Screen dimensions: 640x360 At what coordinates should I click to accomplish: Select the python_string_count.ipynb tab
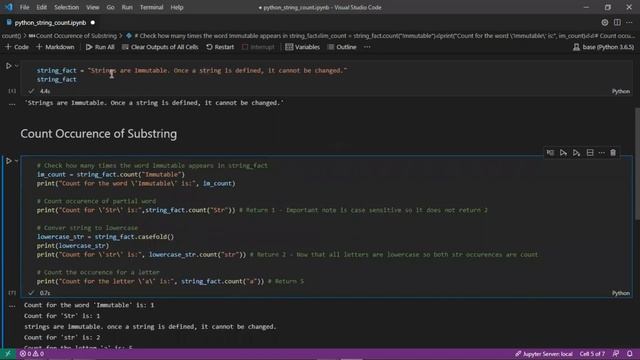coord(50,23)
